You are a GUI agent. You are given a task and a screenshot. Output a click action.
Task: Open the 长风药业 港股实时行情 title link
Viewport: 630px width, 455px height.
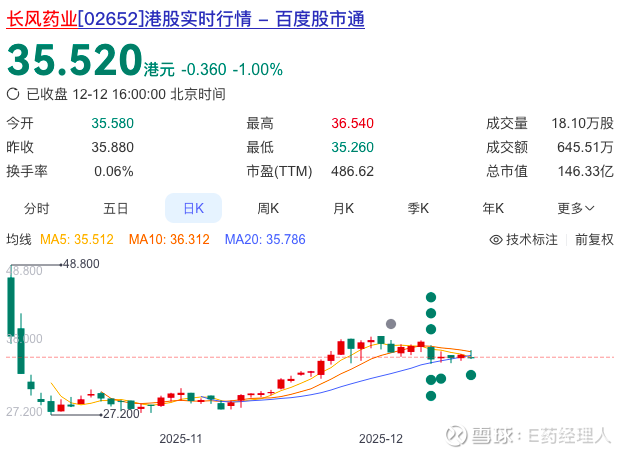185,19
